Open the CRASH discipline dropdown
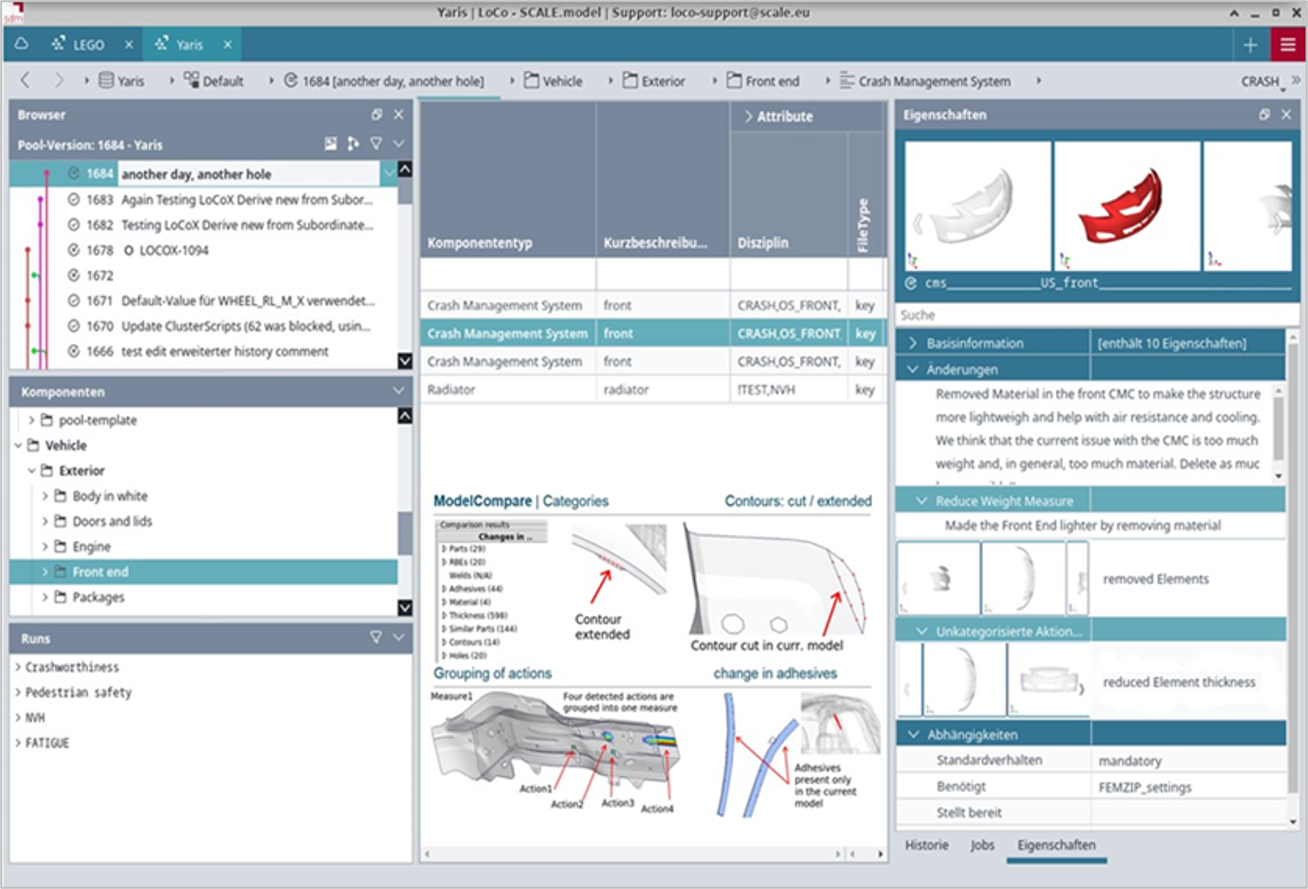This screenshot has height=889, width=1308. pos(1262,83)
